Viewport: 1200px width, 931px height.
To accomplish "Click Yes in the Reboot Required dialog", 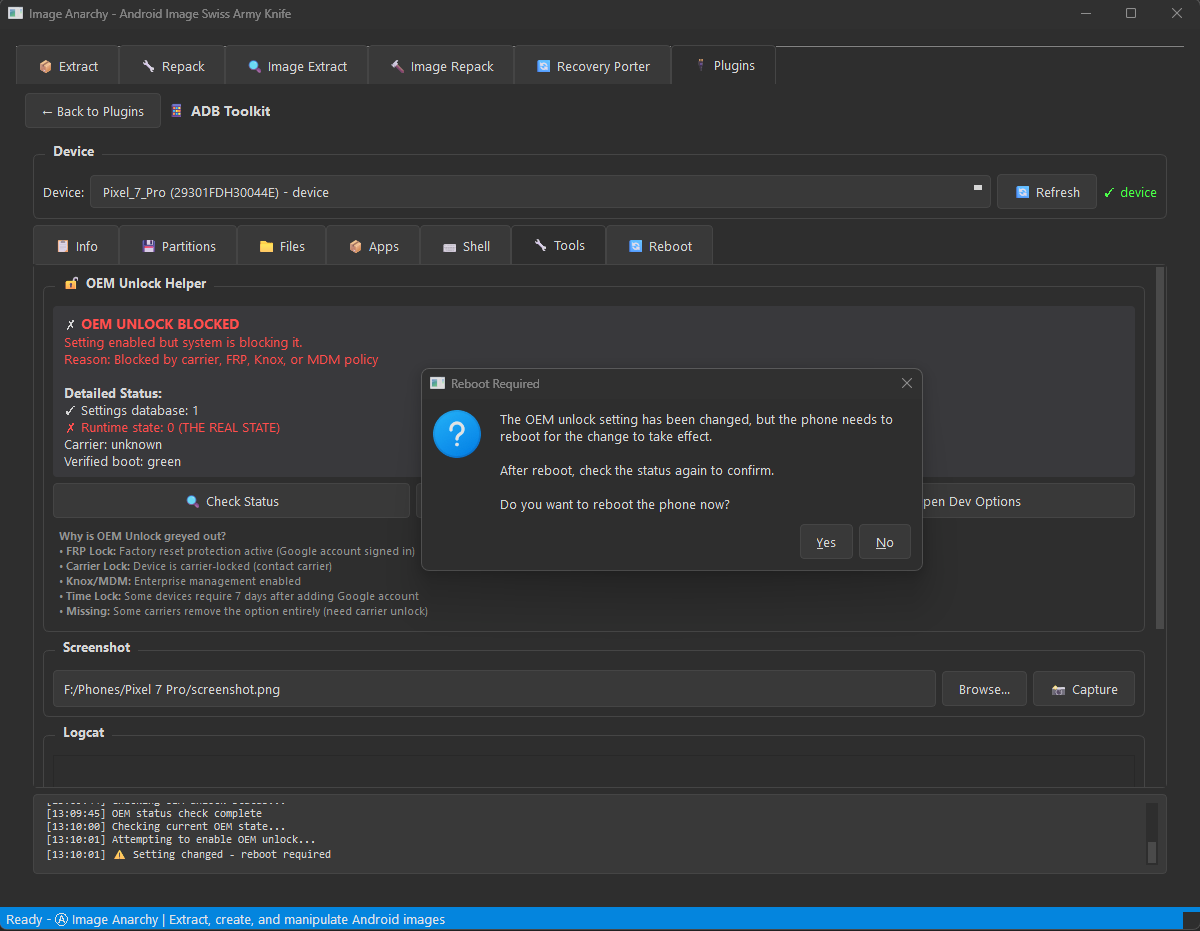I will [x=826, y=541].
